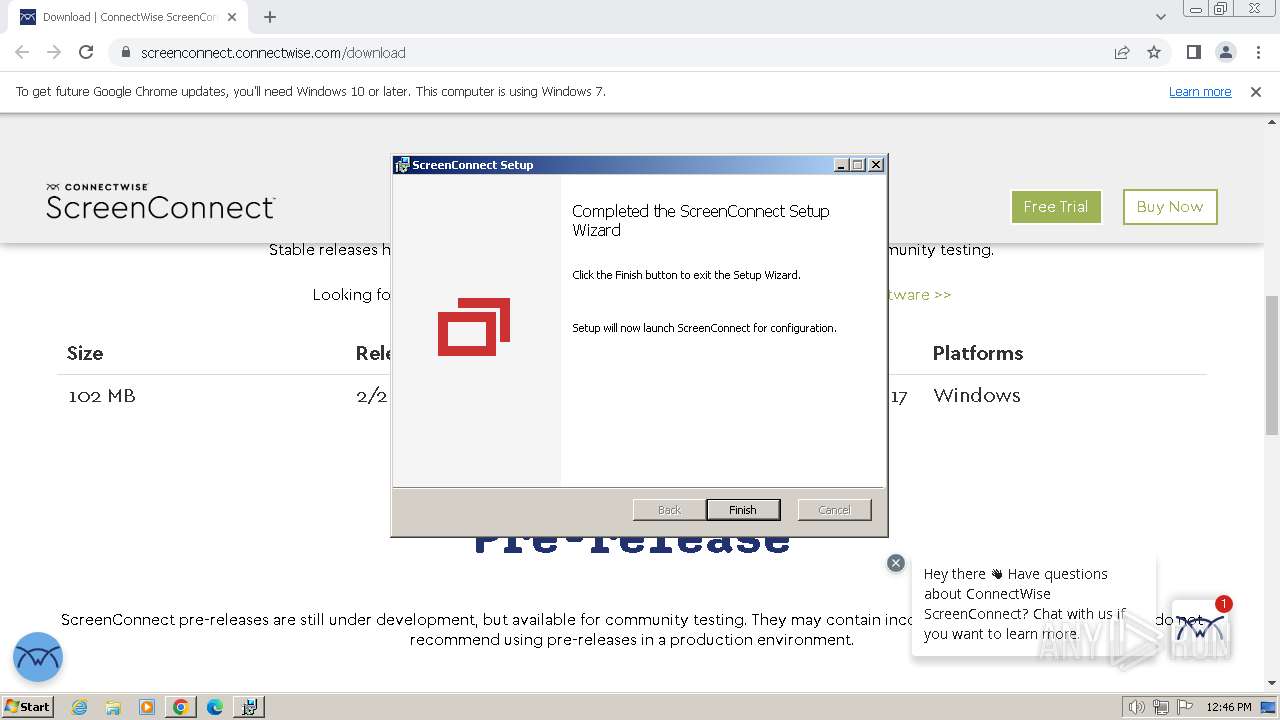Click ConnectWise ScreenConnect logo
The height and width of the screenshot is (720, 1280).
tap(160, 201)
